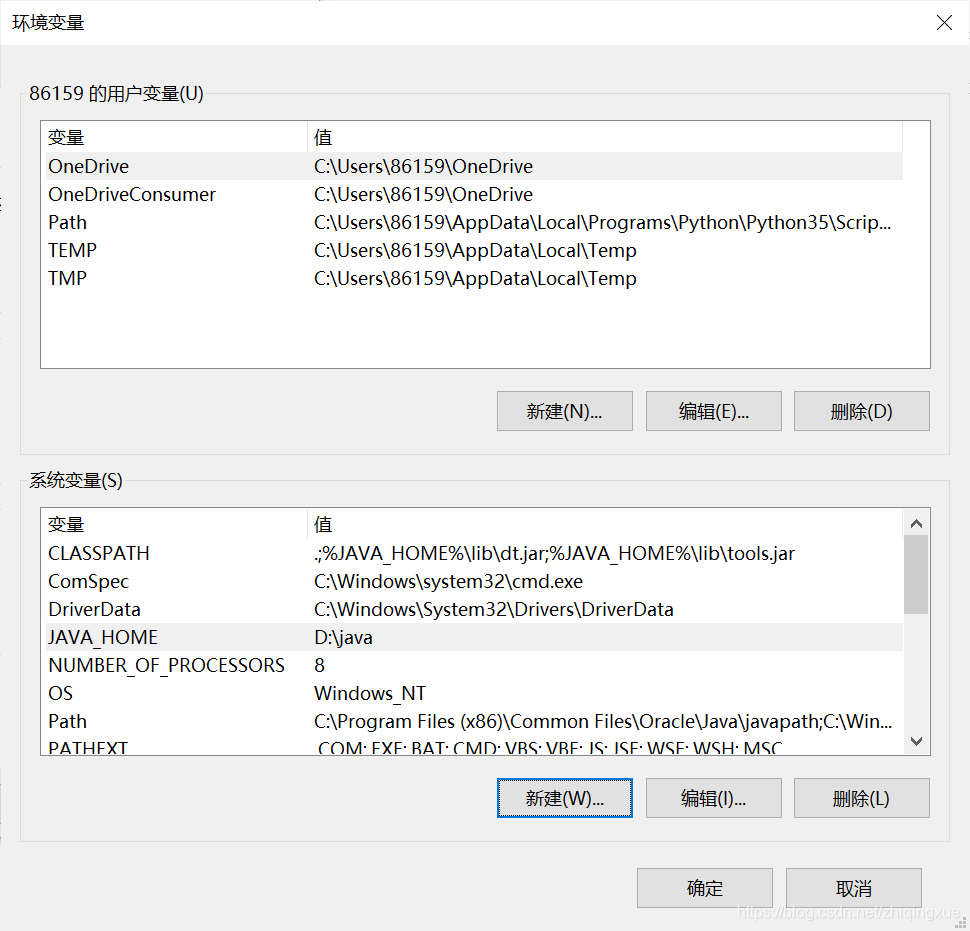Confirm with the 确定 button
The height and width of the screenshot is (931, 970).
(x=705, y=888)
